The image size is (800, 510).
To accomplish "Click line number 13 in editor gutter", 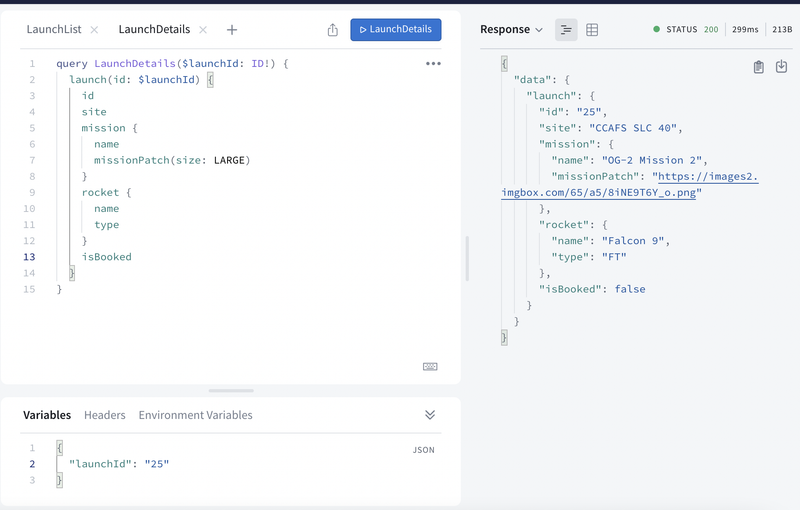I will point(29,257).
